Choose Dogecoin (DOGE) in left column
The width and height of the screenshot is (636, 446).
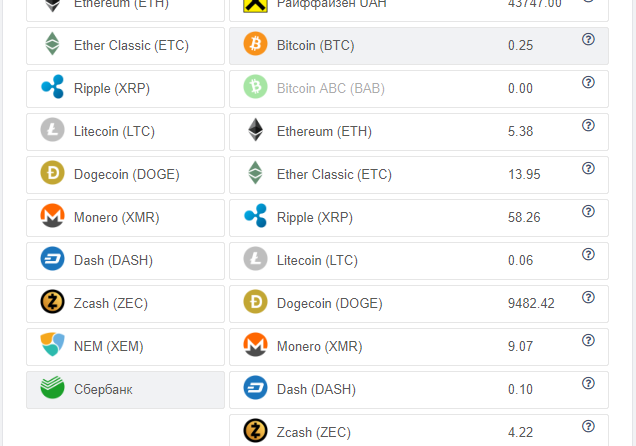click(x=126, y=174)
